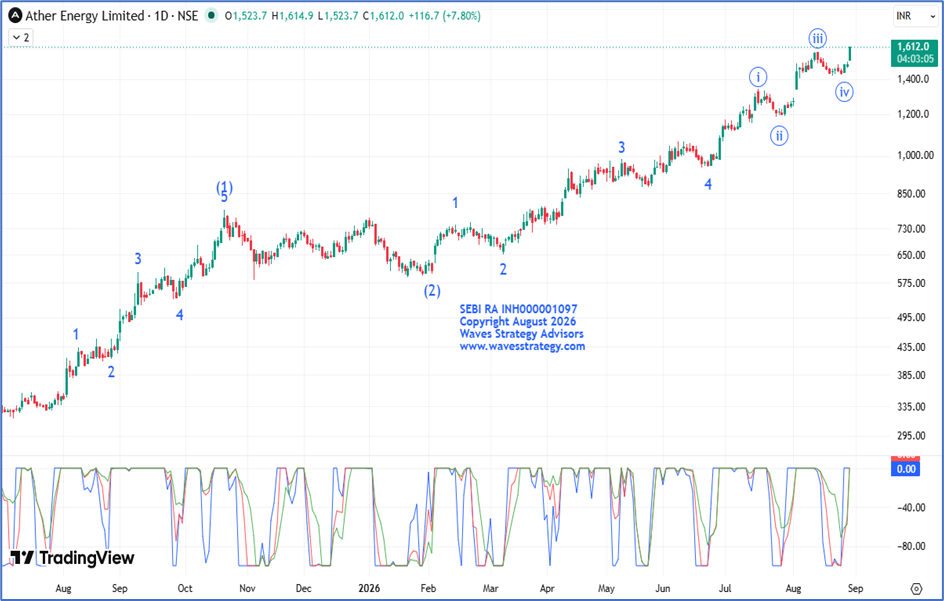Select the wave (2) label

(x=432, y=291)
